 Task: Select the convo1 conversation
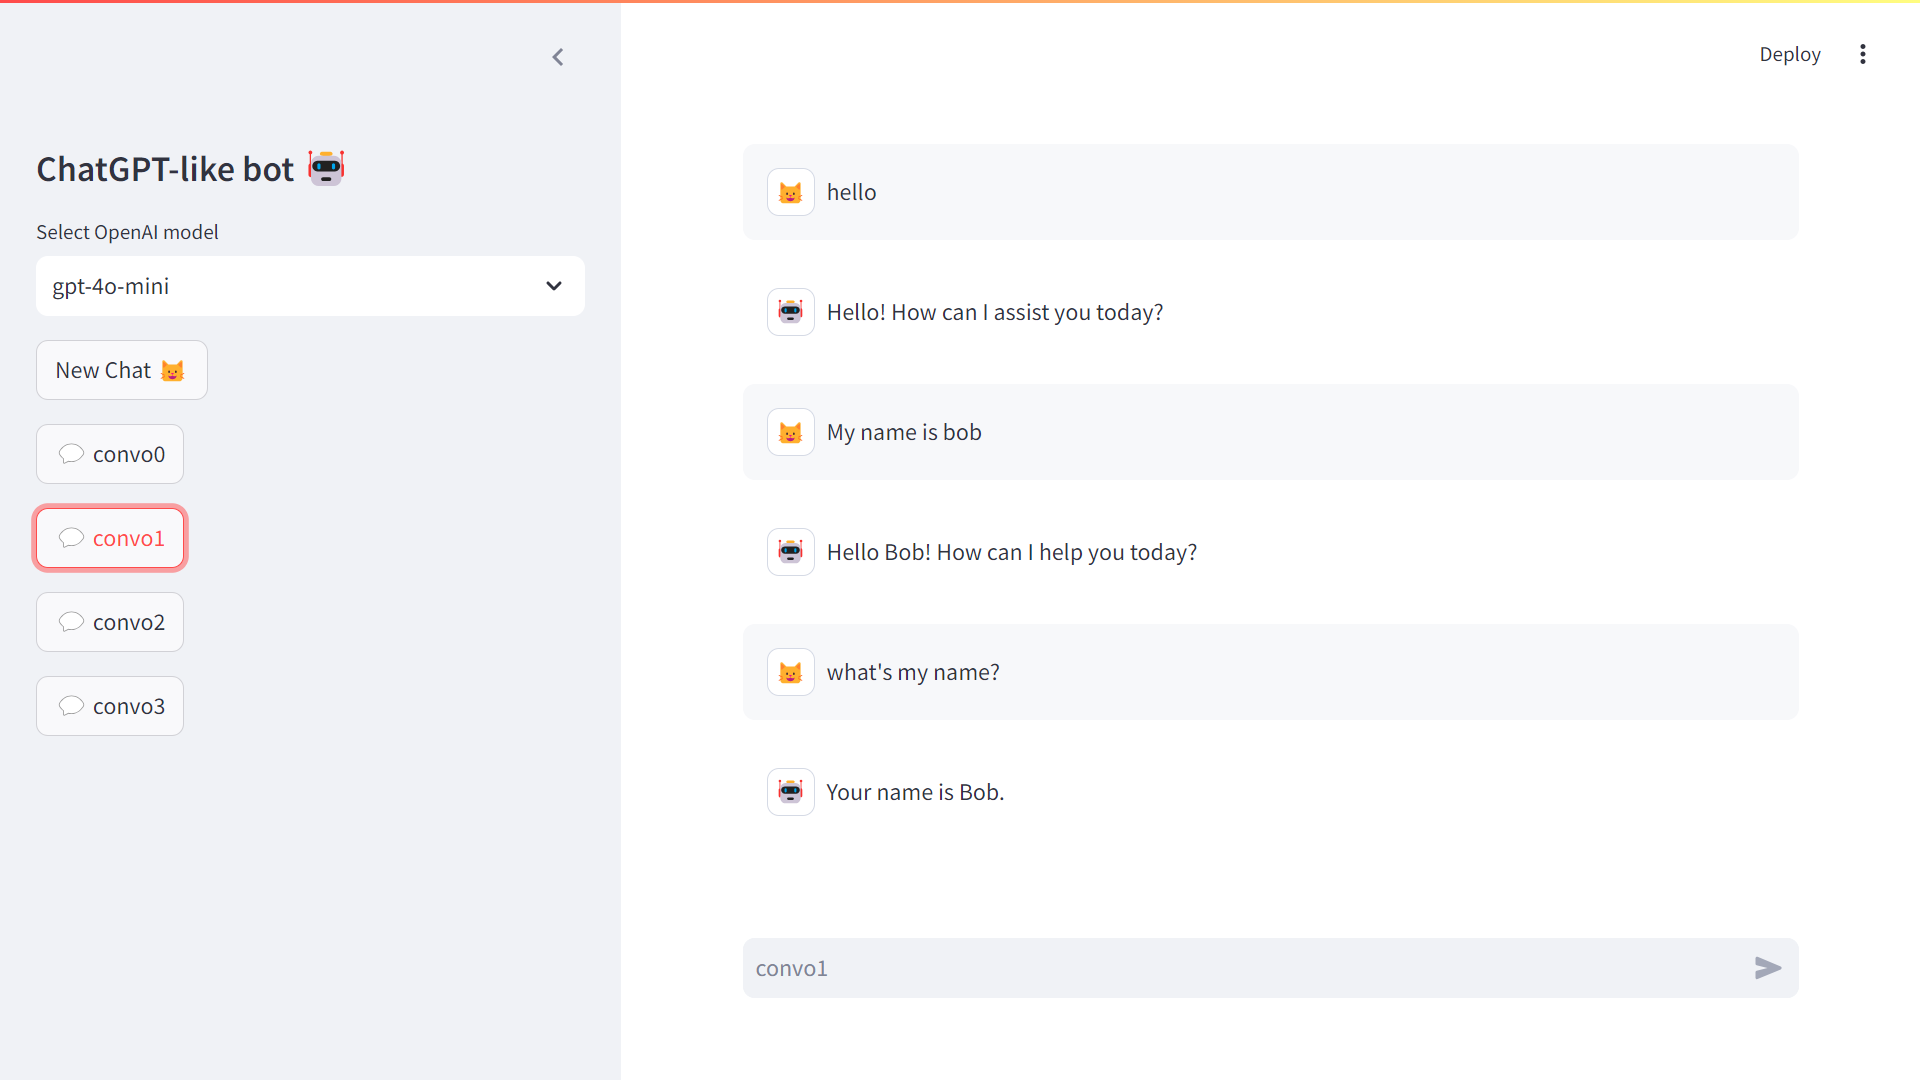[110, 538]
